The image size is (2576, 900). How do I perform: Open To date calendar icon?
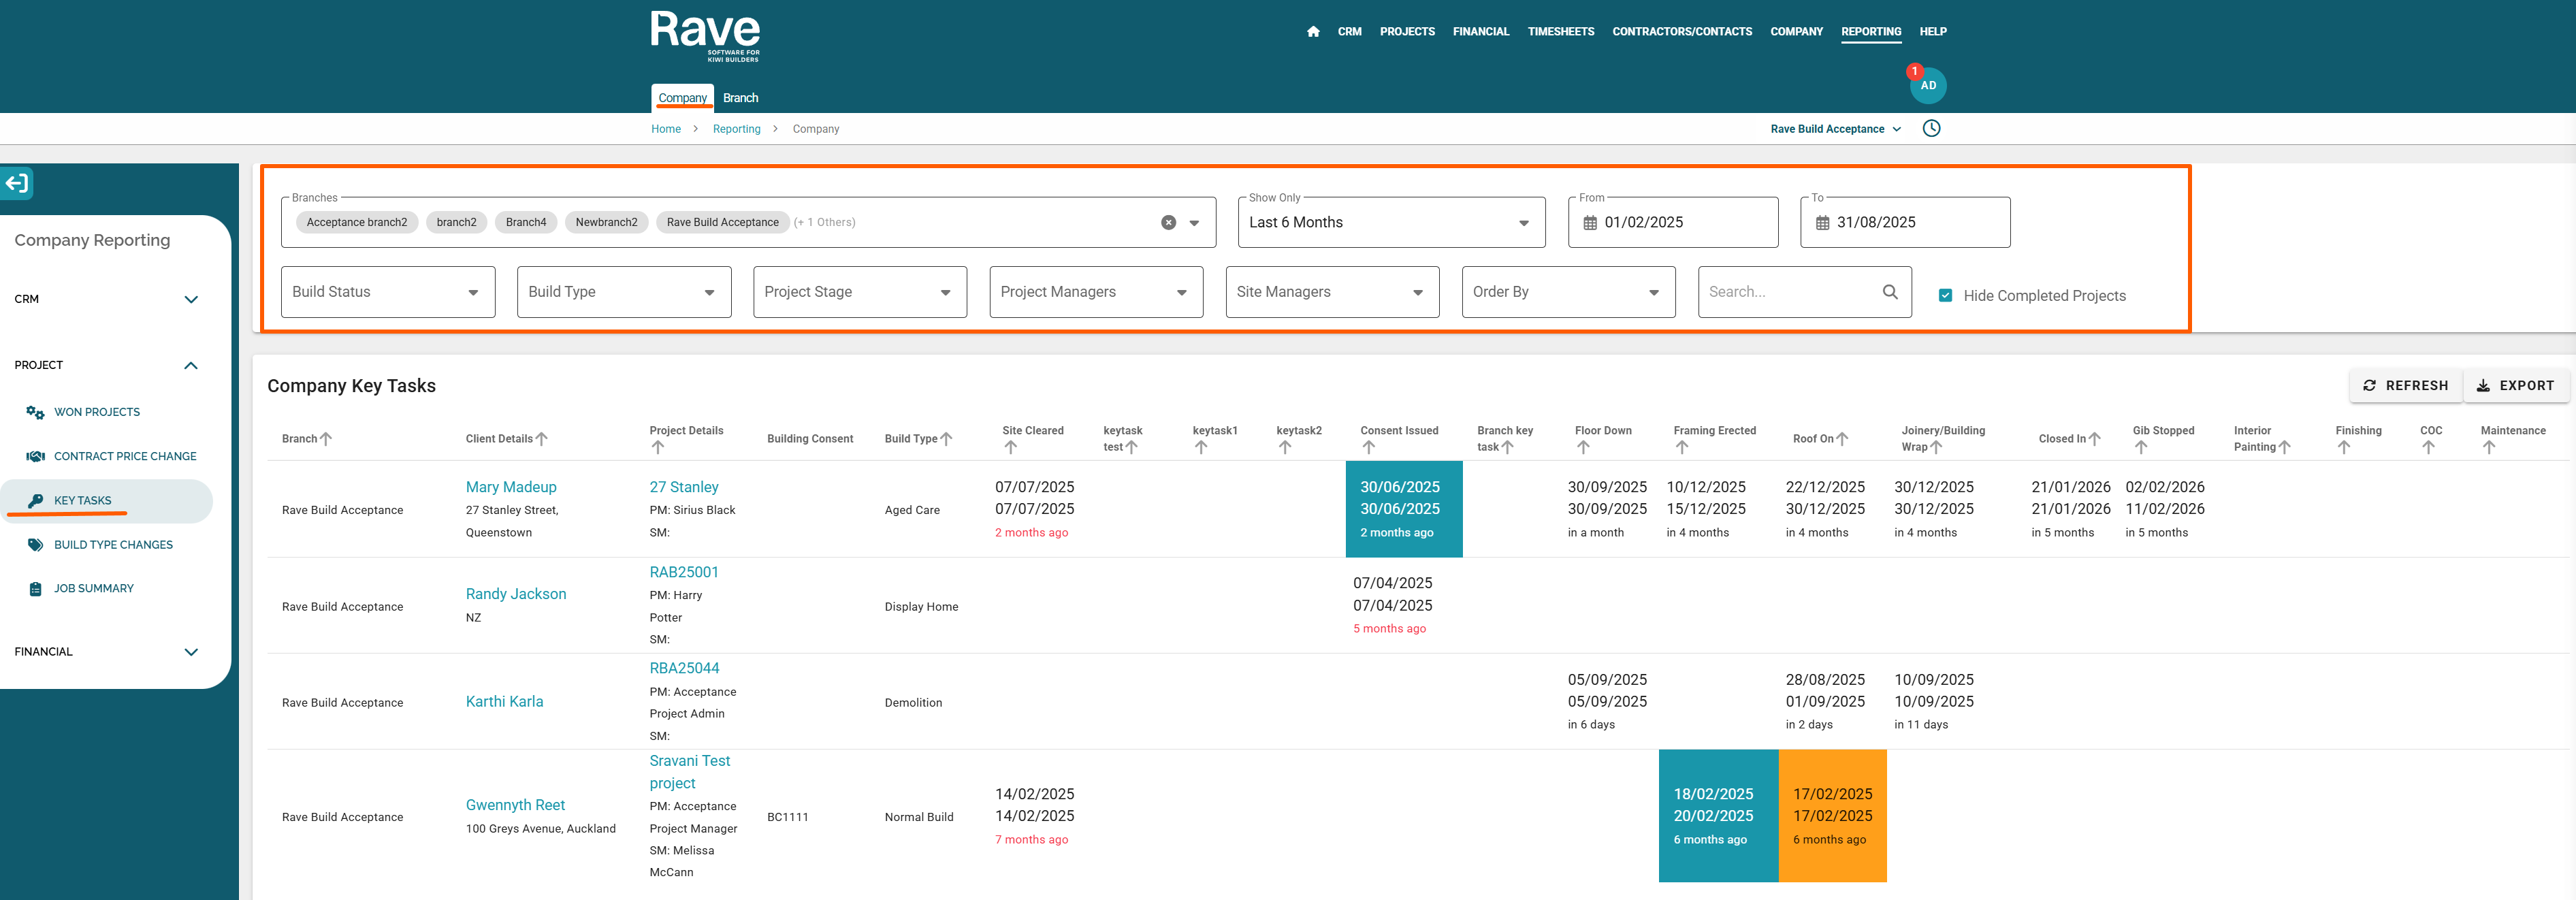click(1822, 223)
